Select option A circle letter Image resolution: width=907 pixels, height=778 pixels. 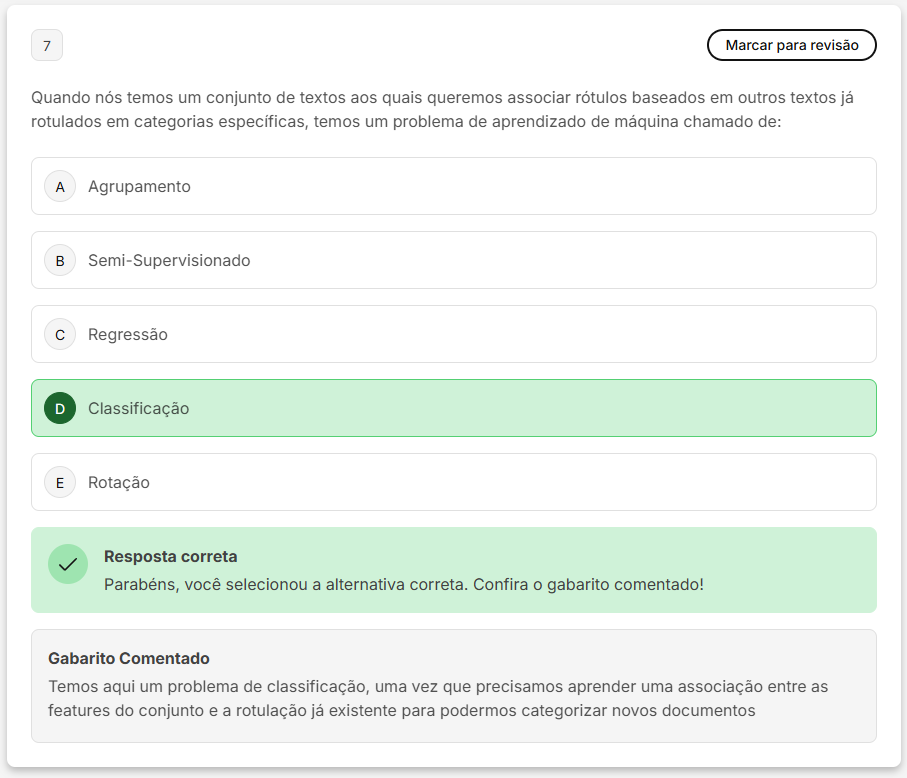pos(60,186)
